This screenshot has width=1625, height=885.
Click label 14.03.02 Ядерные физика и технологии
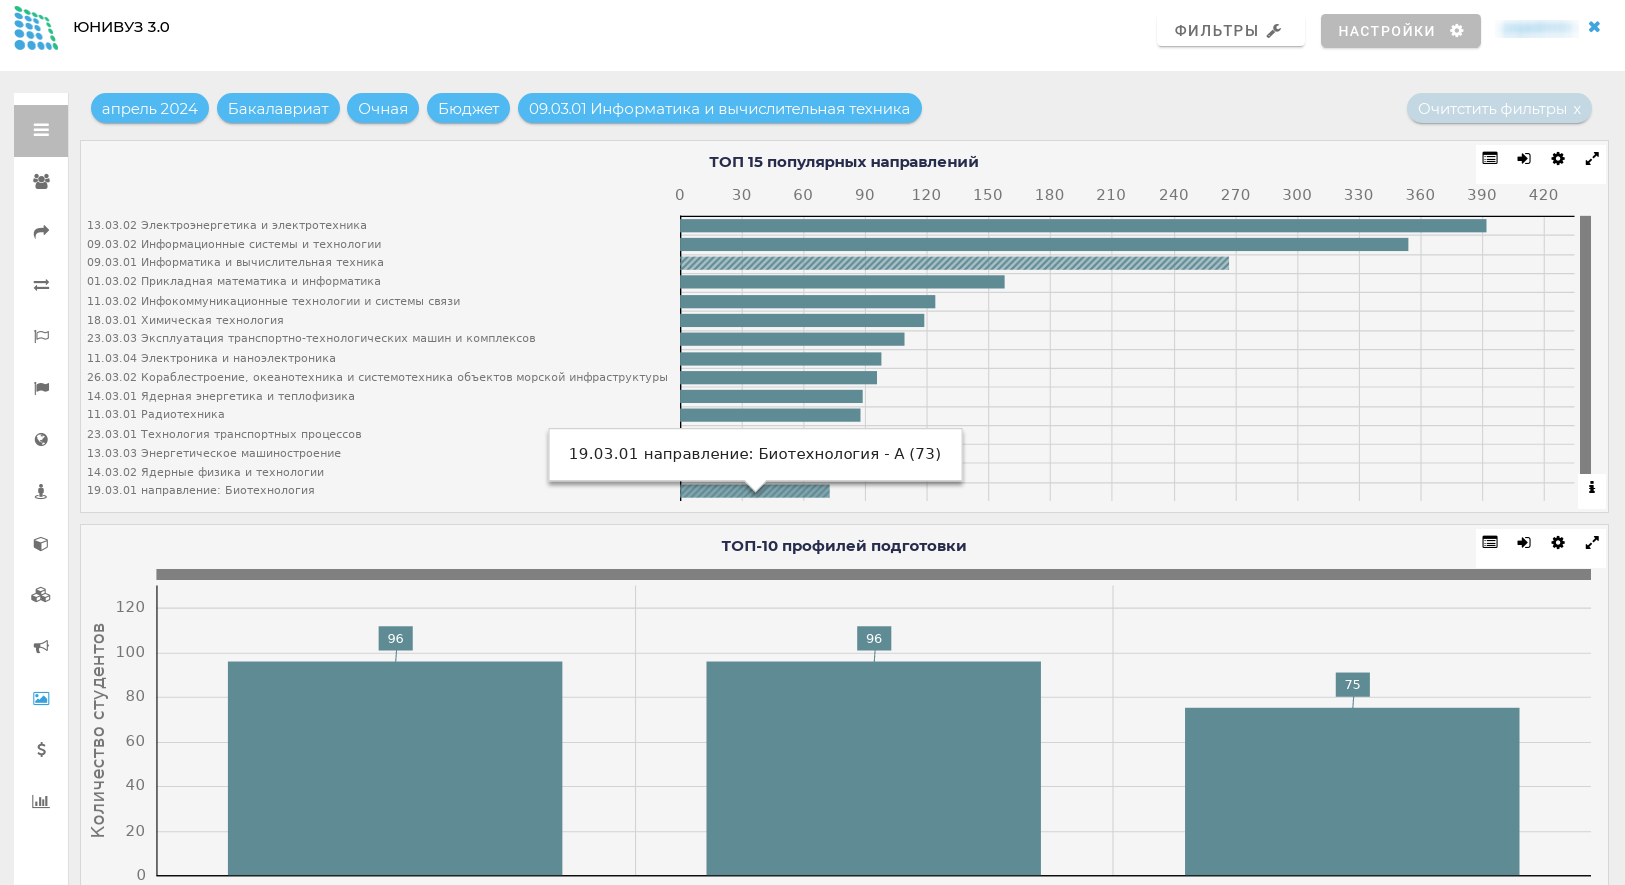coord(205,472)
